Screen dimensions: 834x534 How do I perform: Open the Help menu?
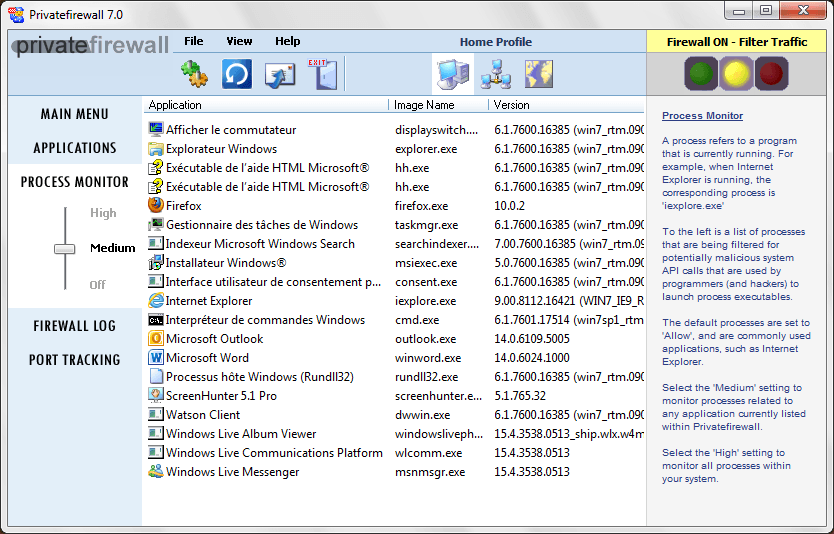(x=287, y=42)
